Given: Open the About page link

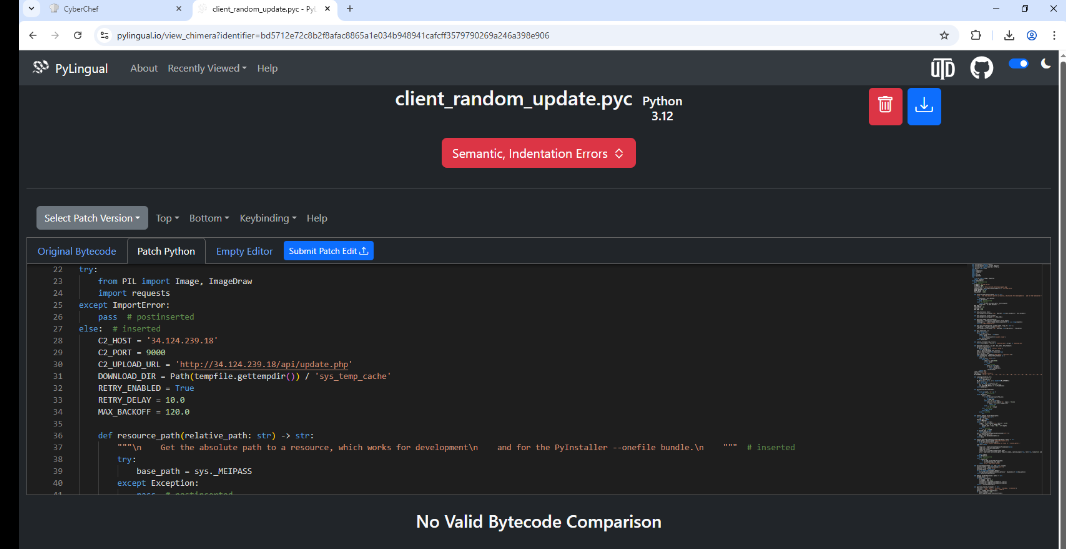Looking at the screenshot, I should [x=143, y=68].
